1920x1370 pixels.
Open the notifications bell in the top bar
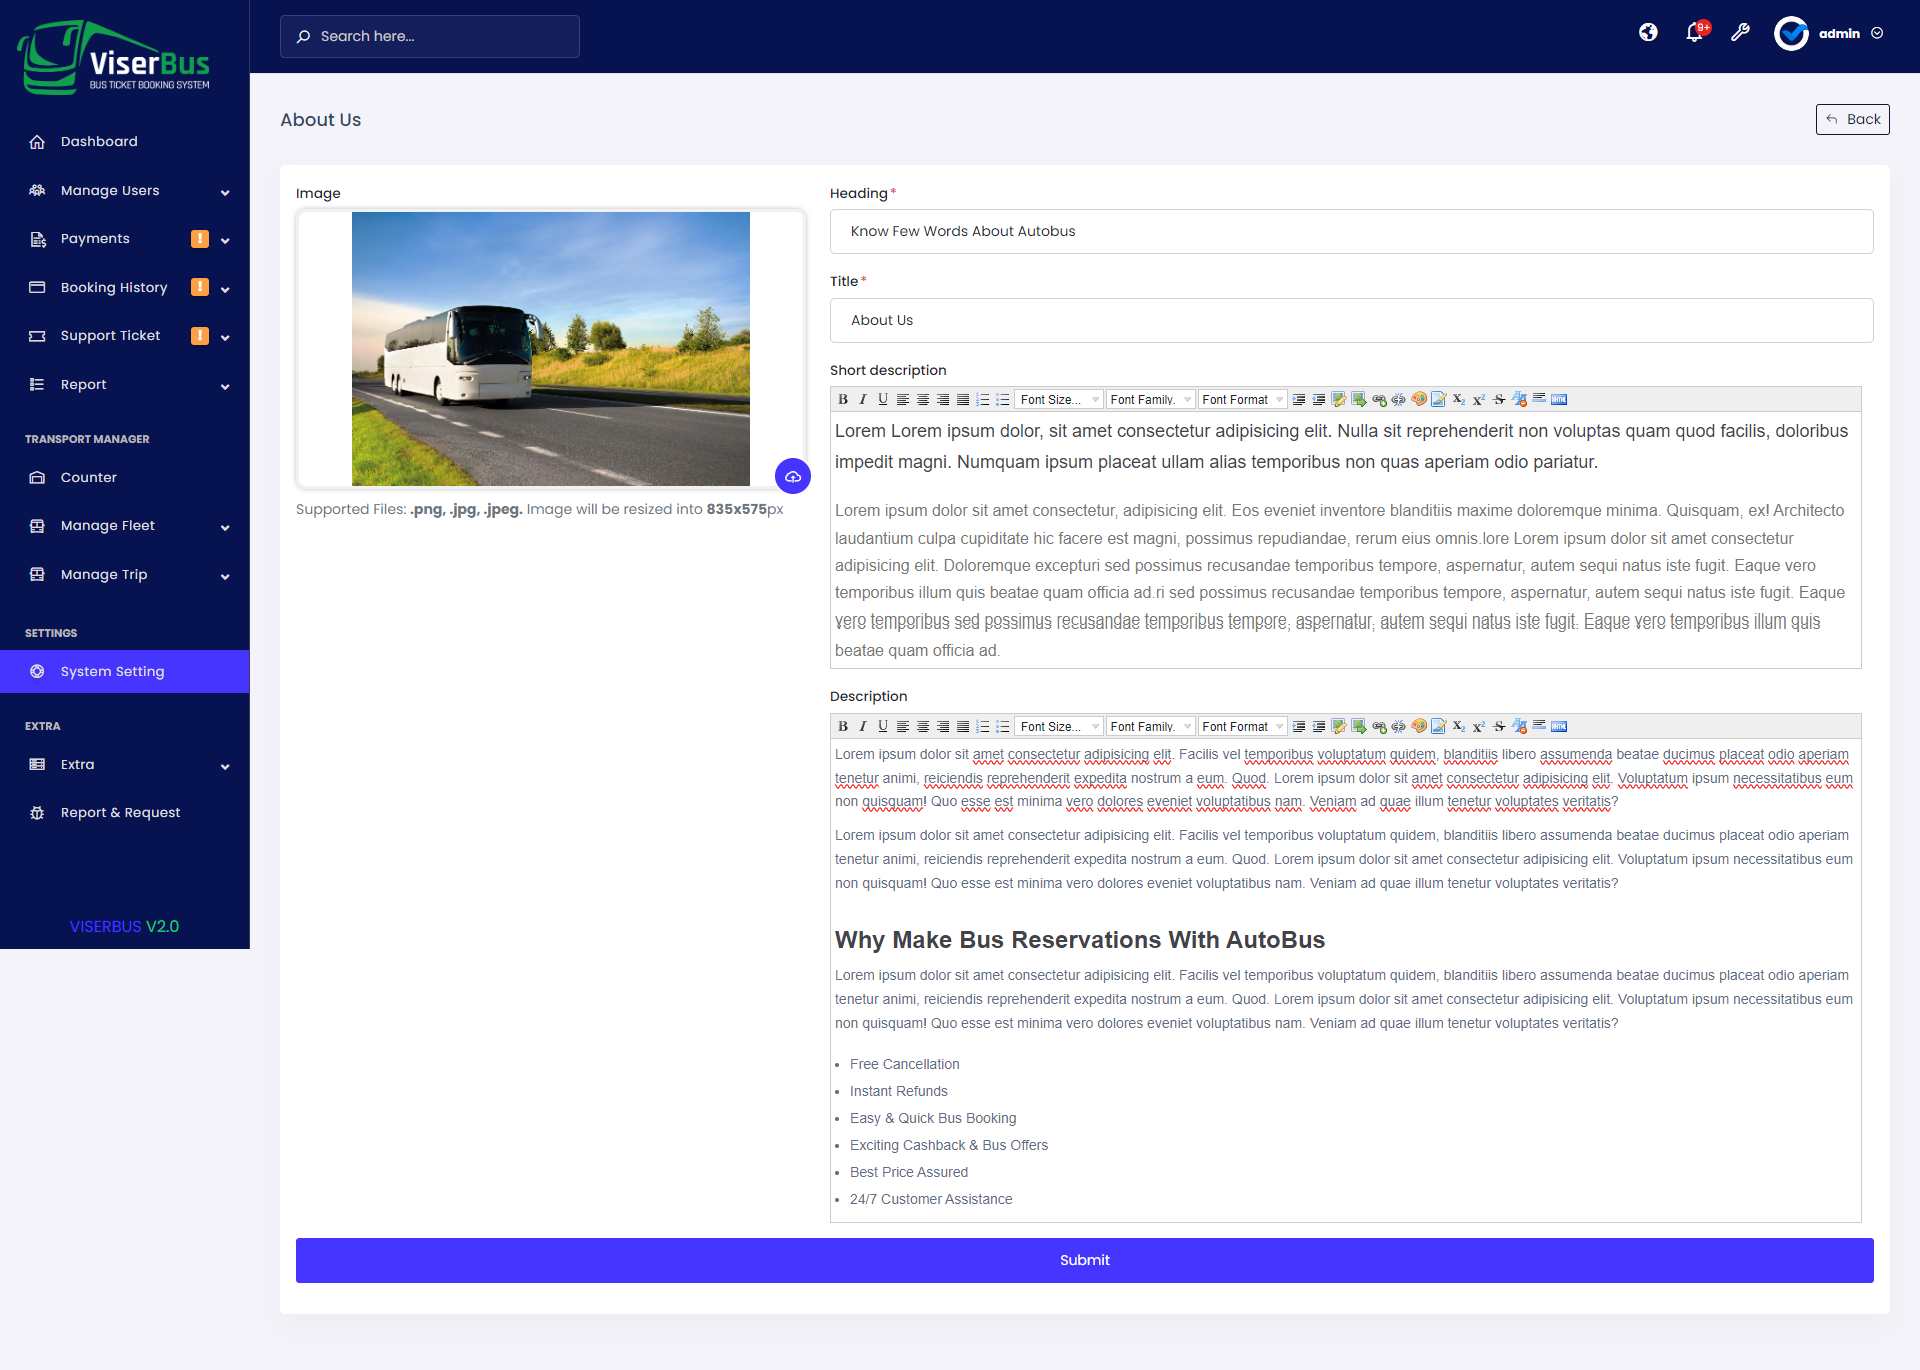(1694, 33)
